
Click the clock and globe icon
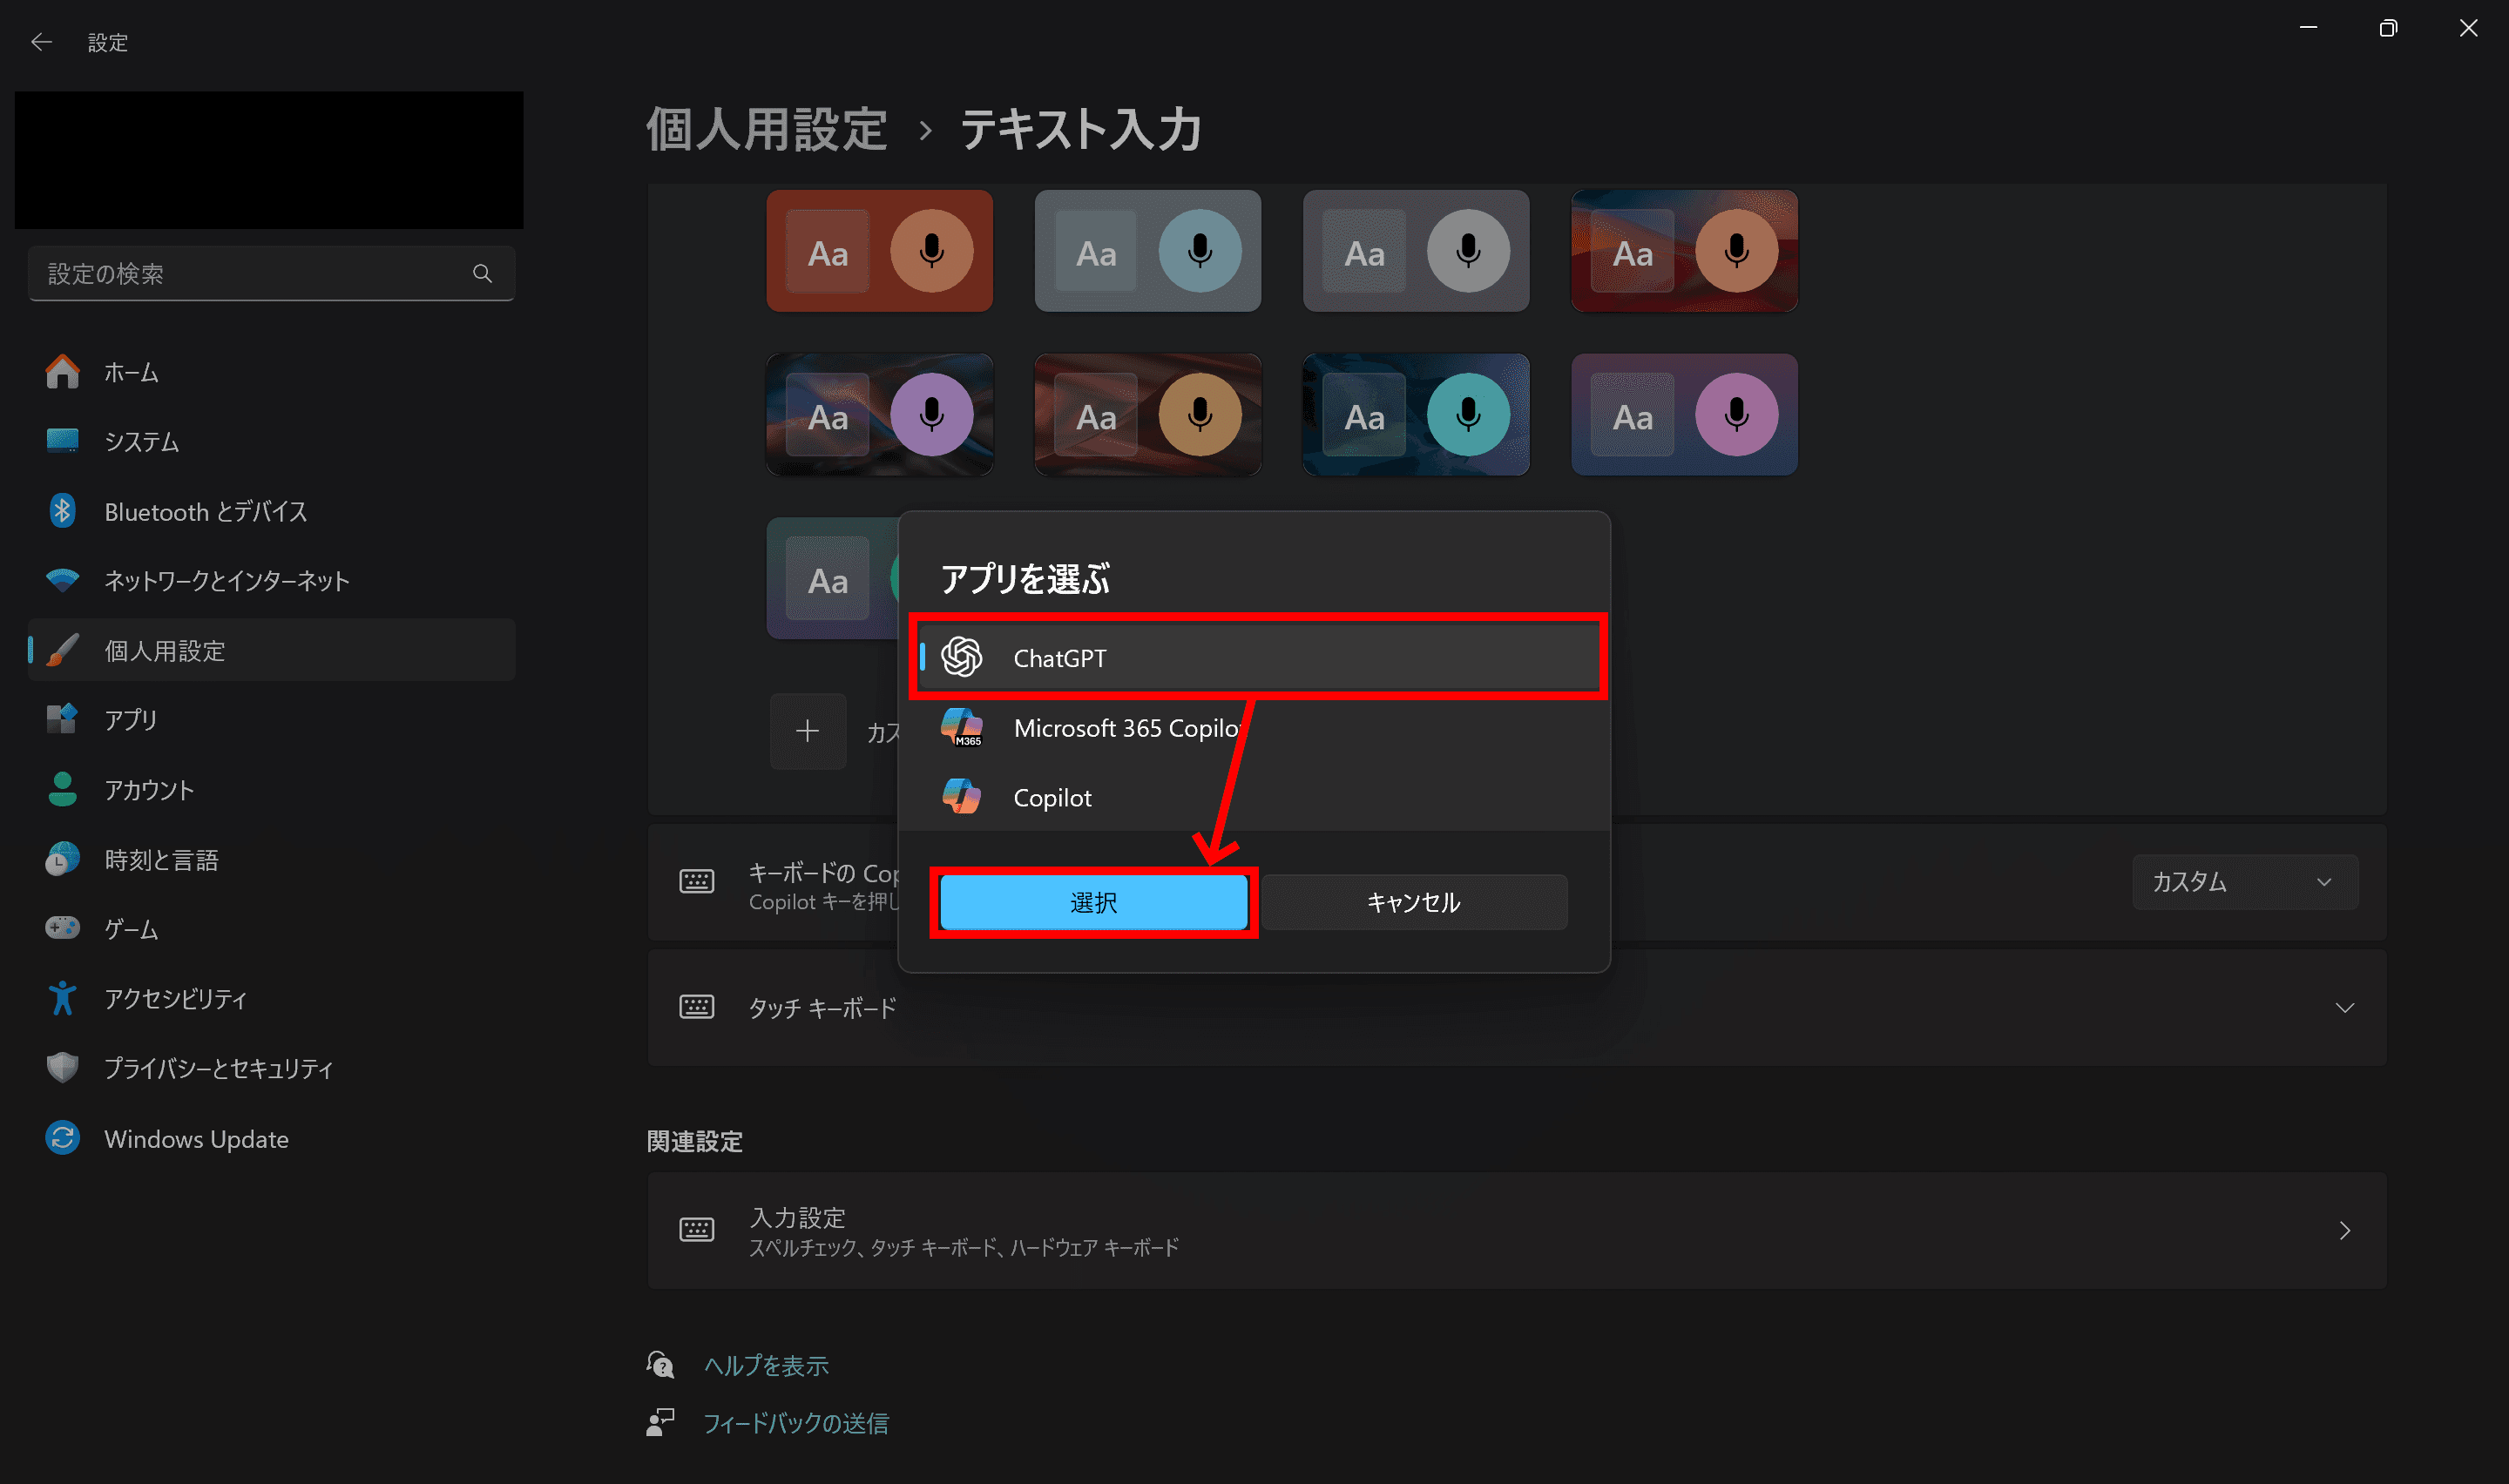(x=62, y=859)
